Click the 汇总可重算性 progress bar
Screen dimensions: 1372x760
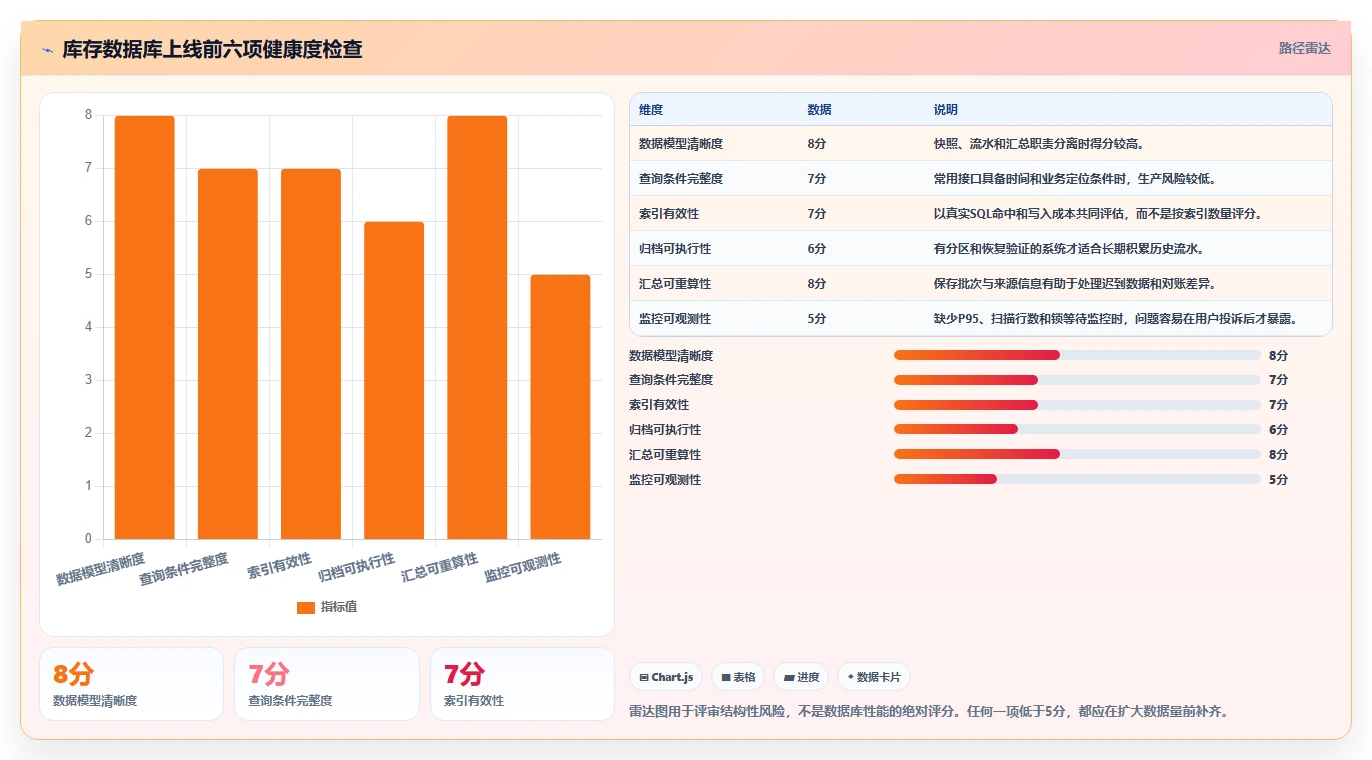coord(1077,455)
